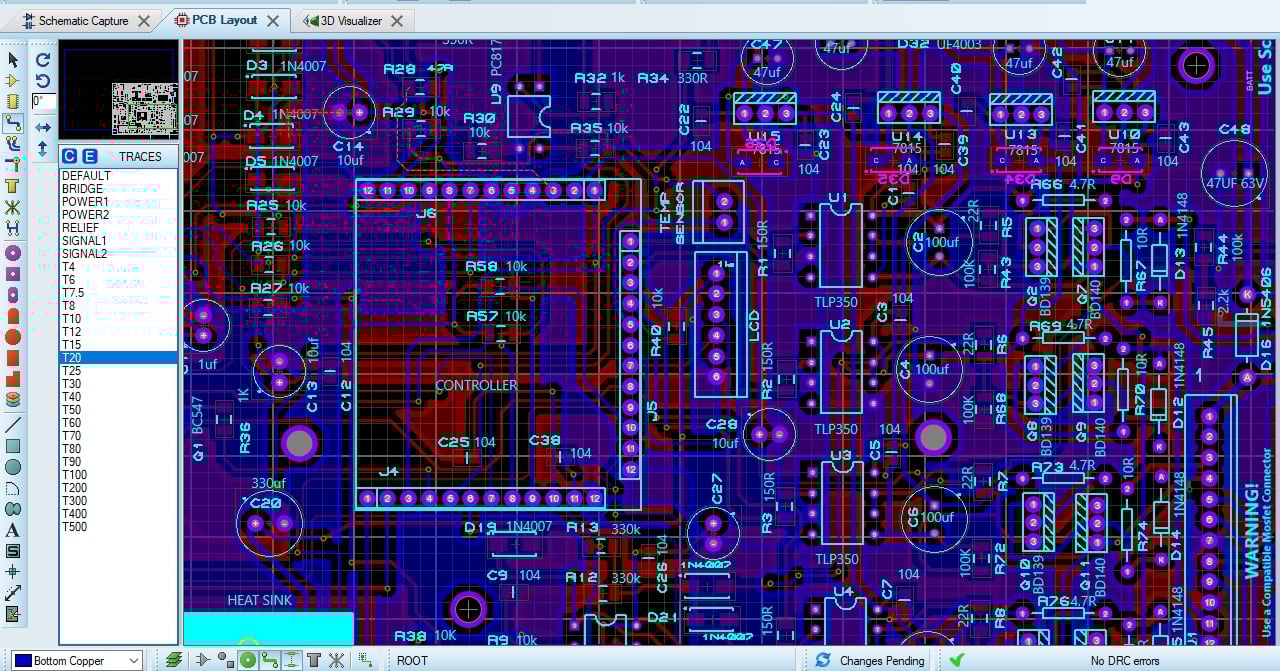Select POWER1 trace style
The height and width of the screenshot is (671, 1280).
(118, 202)
